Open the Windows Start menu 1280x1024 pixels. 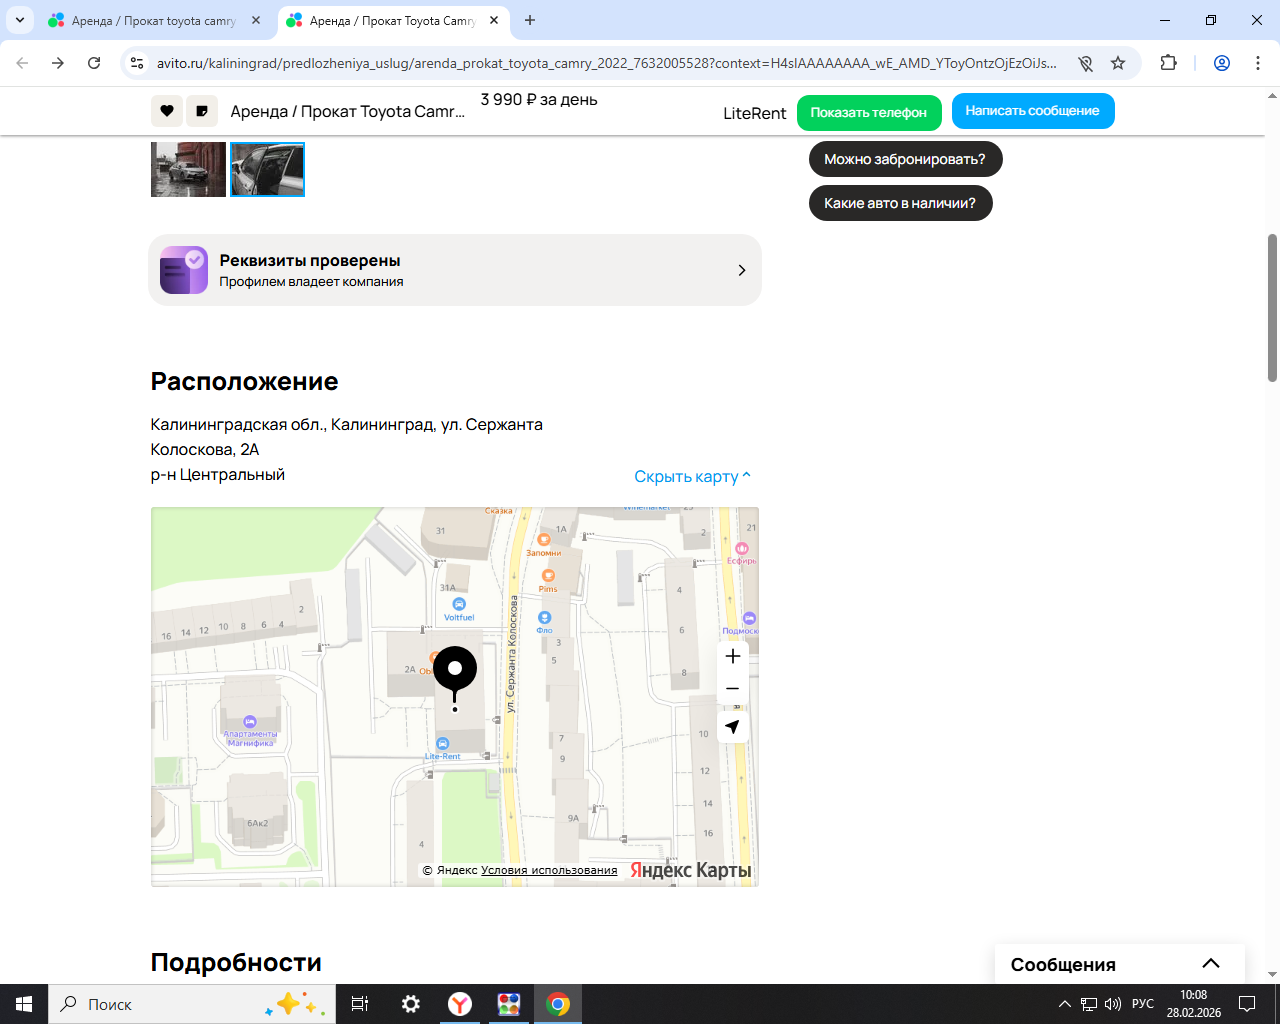[24, 1004]
